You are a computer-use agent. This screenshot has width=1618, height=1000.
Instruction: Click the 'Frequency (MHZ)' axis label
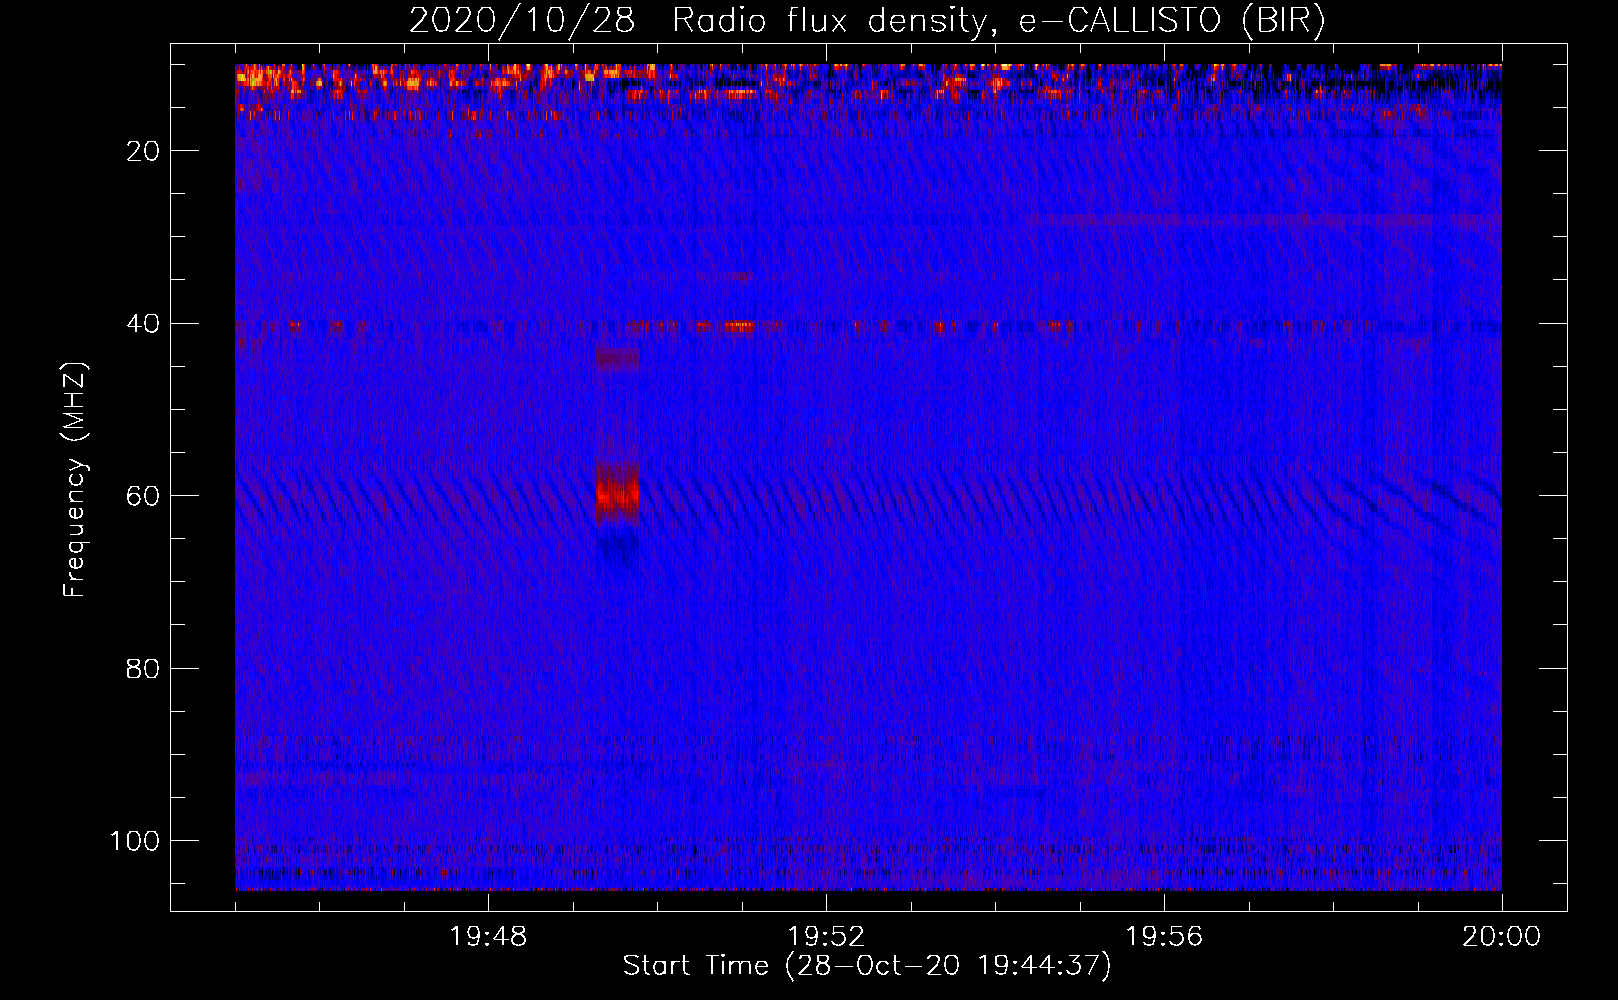(x=75, y=480)
